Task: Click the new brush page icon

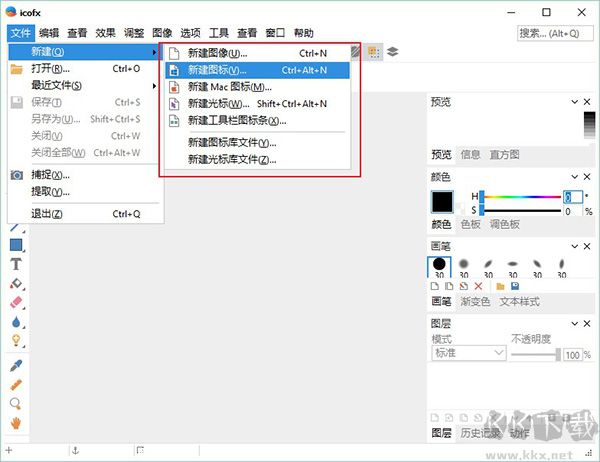Action: point(435,286)
